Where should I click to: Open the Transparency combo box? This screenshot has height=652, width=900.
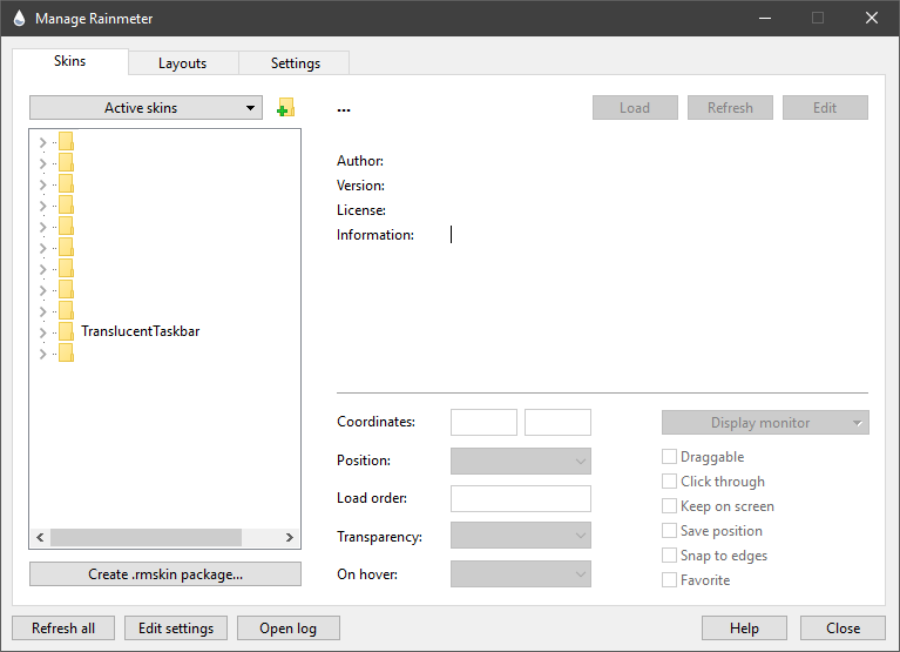click(x=520, y=536)
